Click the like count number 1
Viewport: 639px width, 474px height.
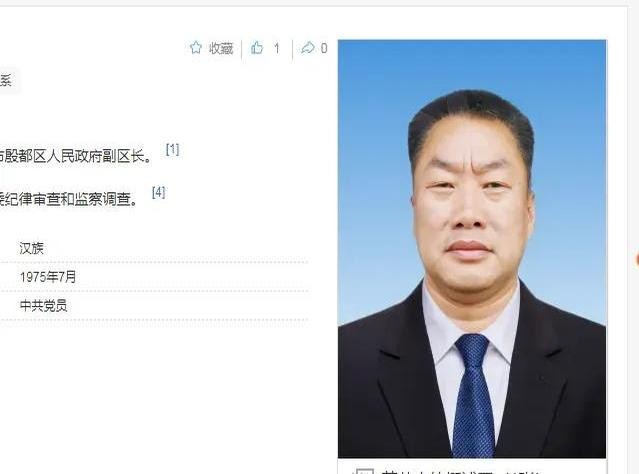click(x=277, y=49)
